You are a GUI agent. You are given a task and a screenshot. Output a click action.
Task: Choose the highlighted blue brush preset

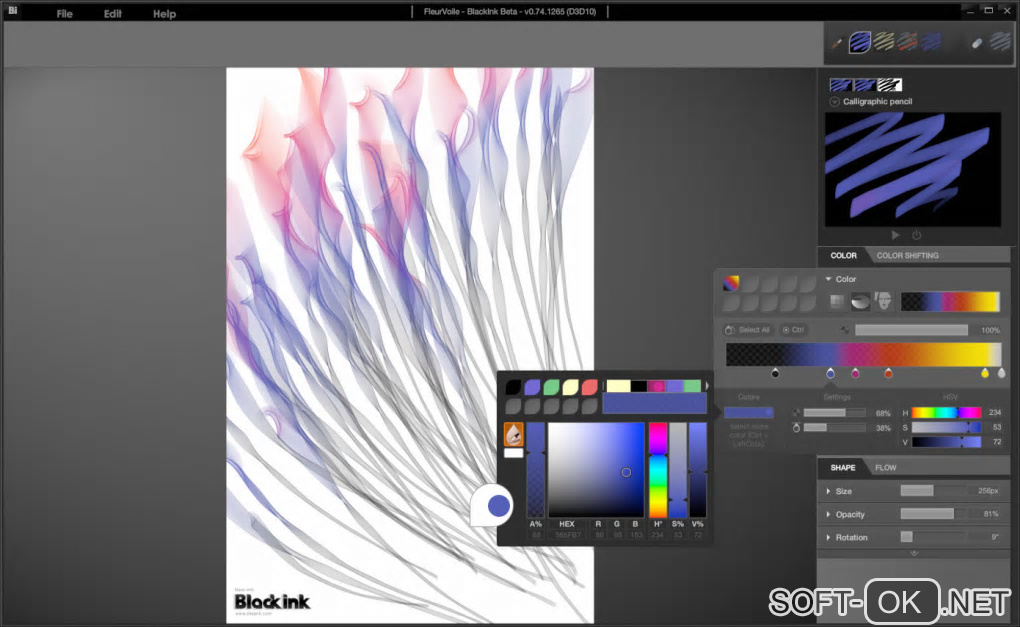pos(859,42)
